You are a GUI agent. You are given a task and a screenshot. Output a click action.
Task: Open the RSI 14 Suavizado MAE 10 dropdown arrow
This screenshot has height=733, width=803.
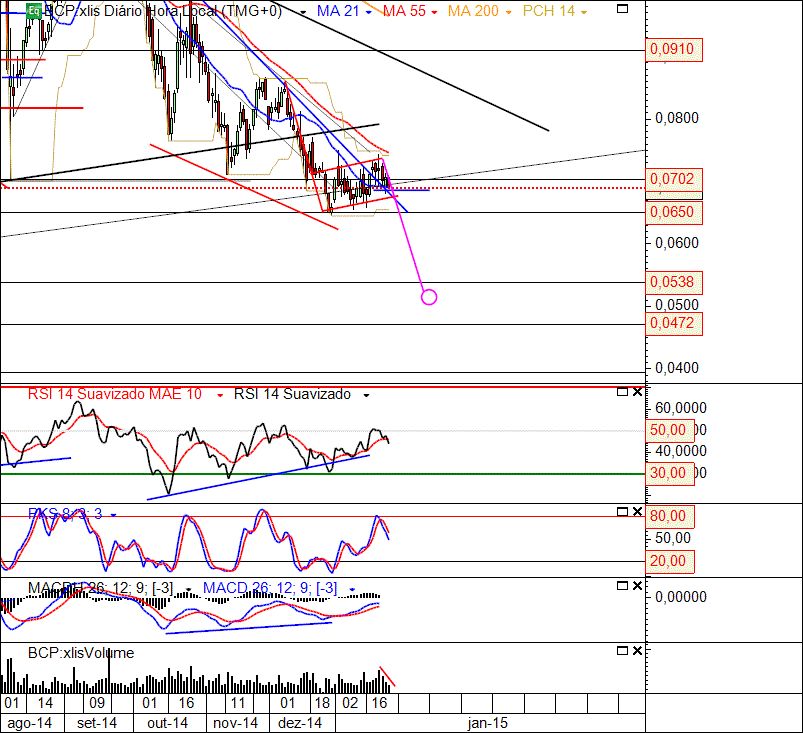[220, 395]
